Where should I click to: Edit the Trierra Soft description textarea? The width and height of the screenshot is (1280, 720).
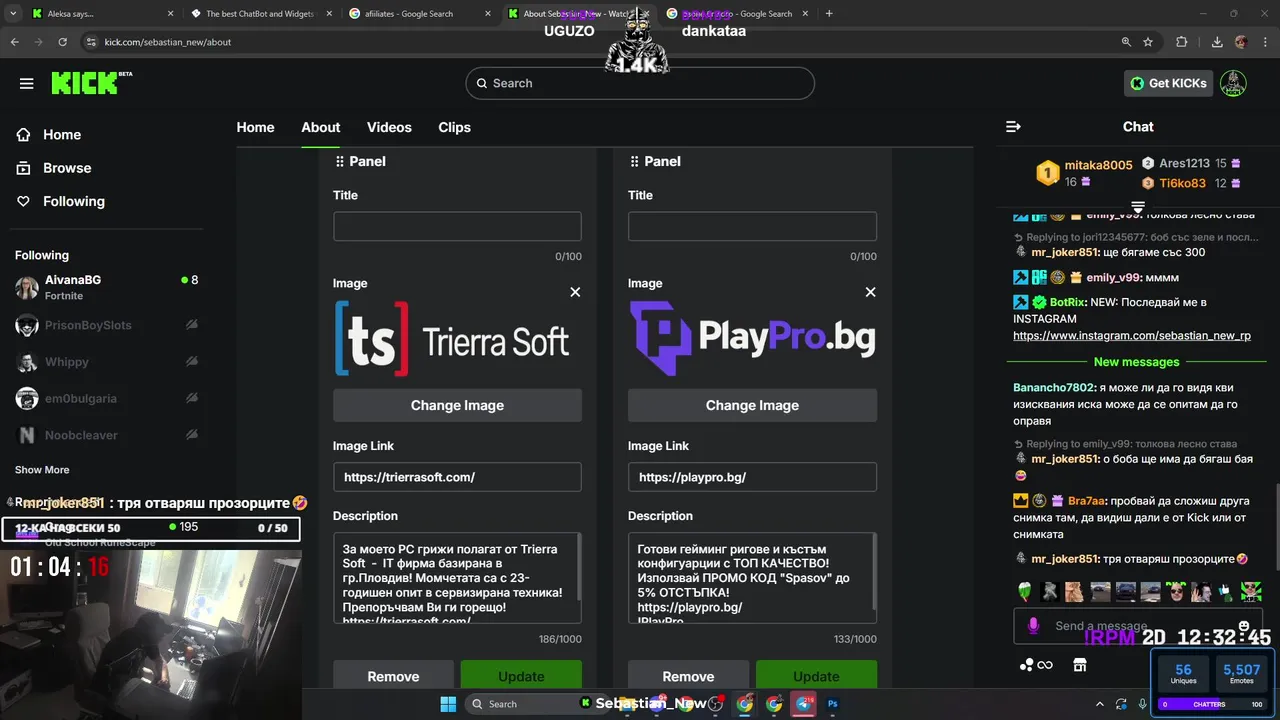coord(457,578)
